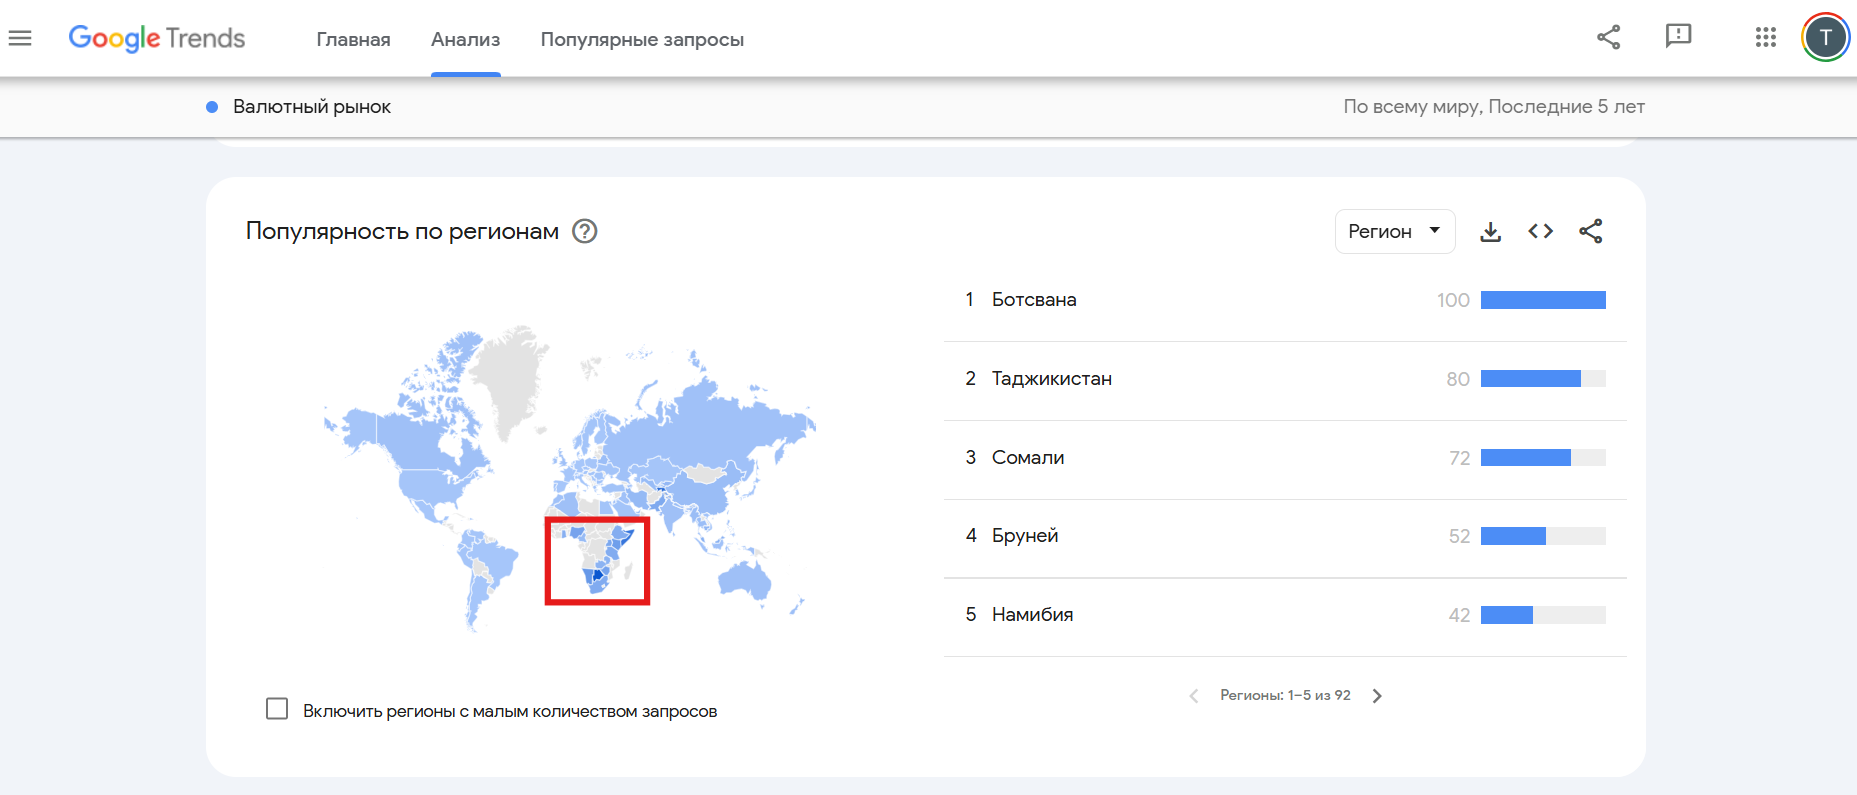Expand the Регион dropdown

pyautogui.click(x=1394, y=232)
